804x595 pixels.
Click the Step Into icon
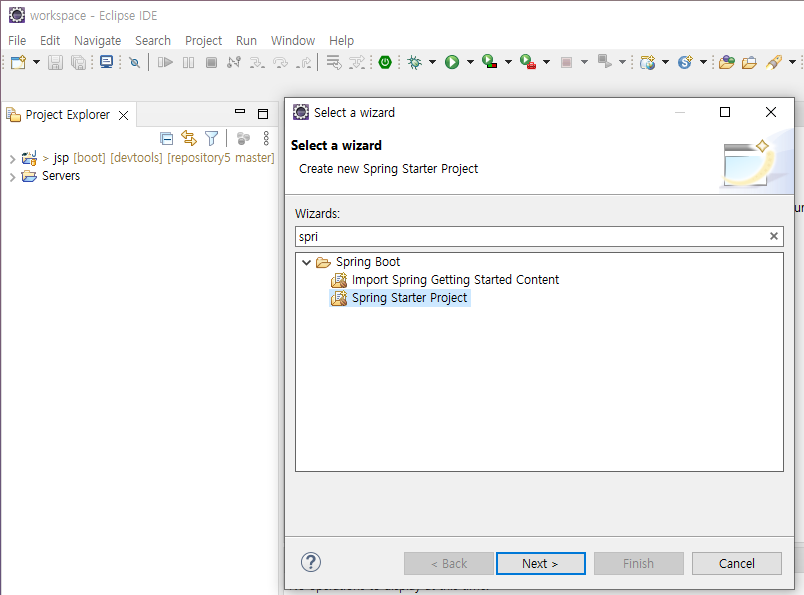pos(257,63)
